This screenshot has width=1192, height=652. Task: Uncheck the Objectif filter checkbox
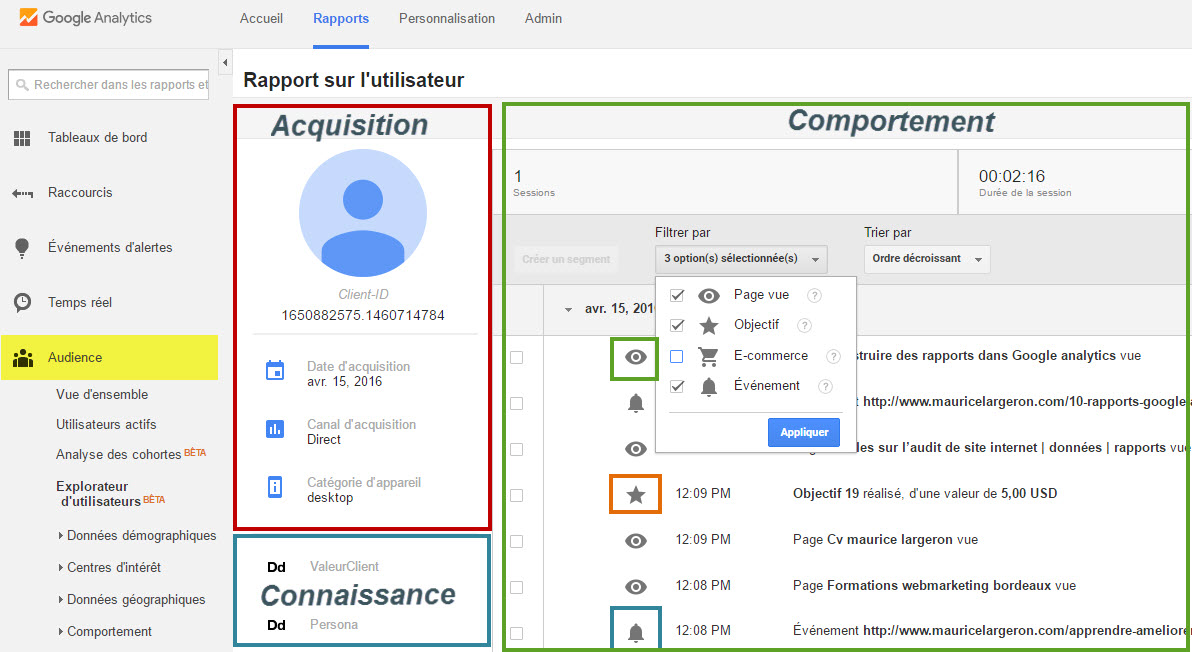tap(677, 325)
